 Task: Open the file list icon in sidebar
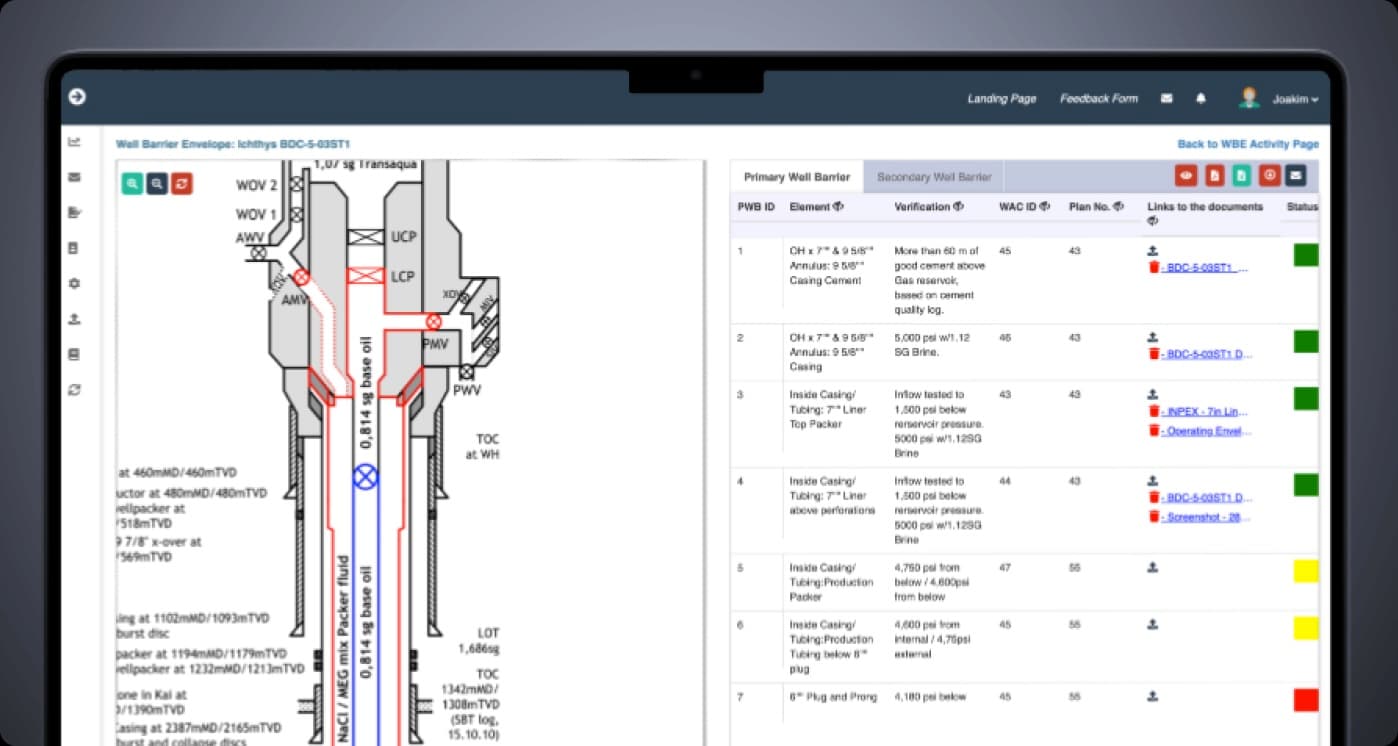[74, 248]
